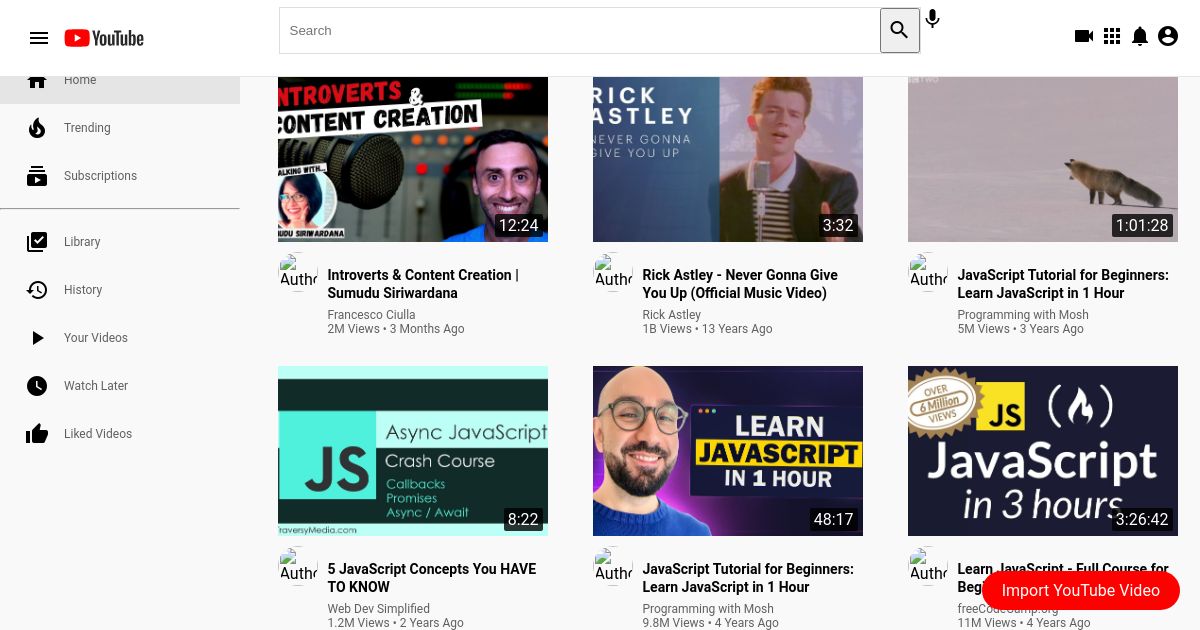The image size is (1200, 630).
Task: Switch to the Home tab
Action: click(80, 80)
